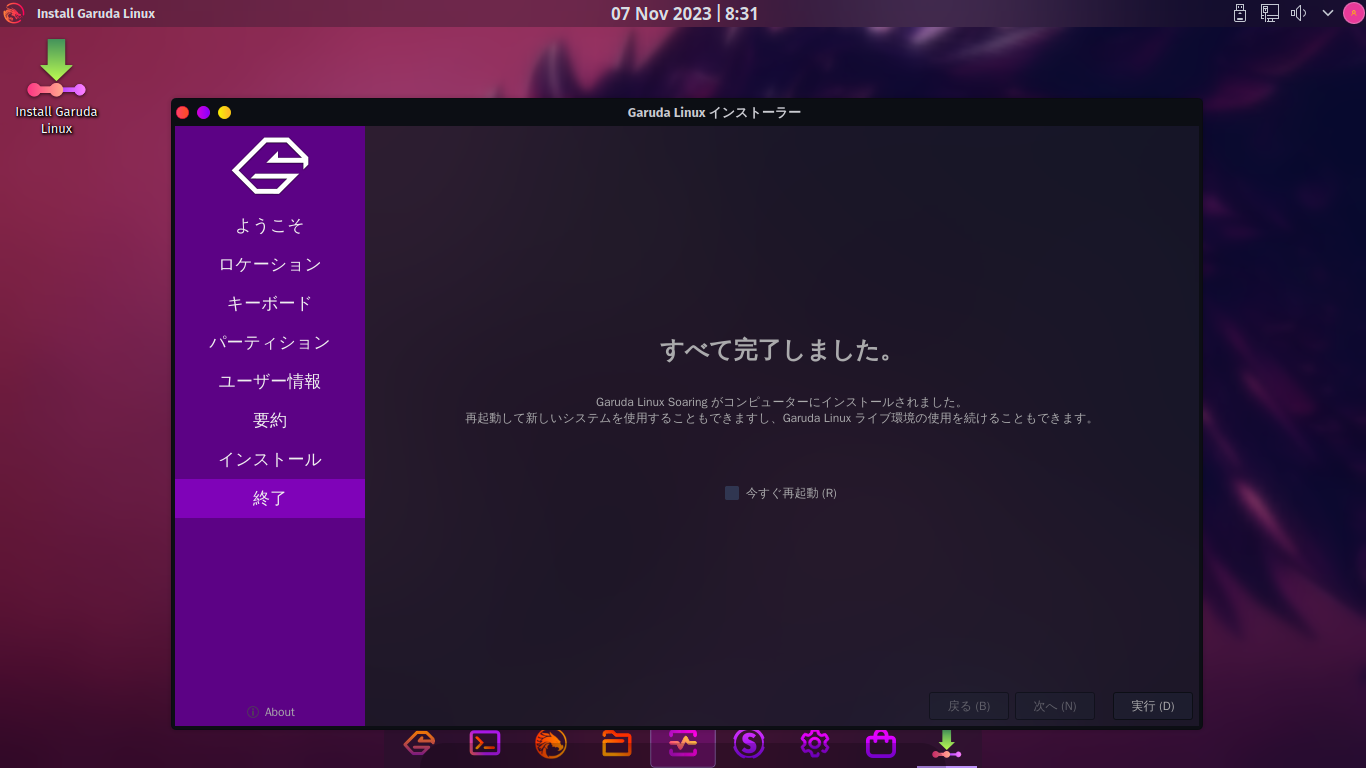Select the キーボード step in the sidebar
Image resolution: width=1366 pixels, height=768 pixels.
(x=270, y=304)
